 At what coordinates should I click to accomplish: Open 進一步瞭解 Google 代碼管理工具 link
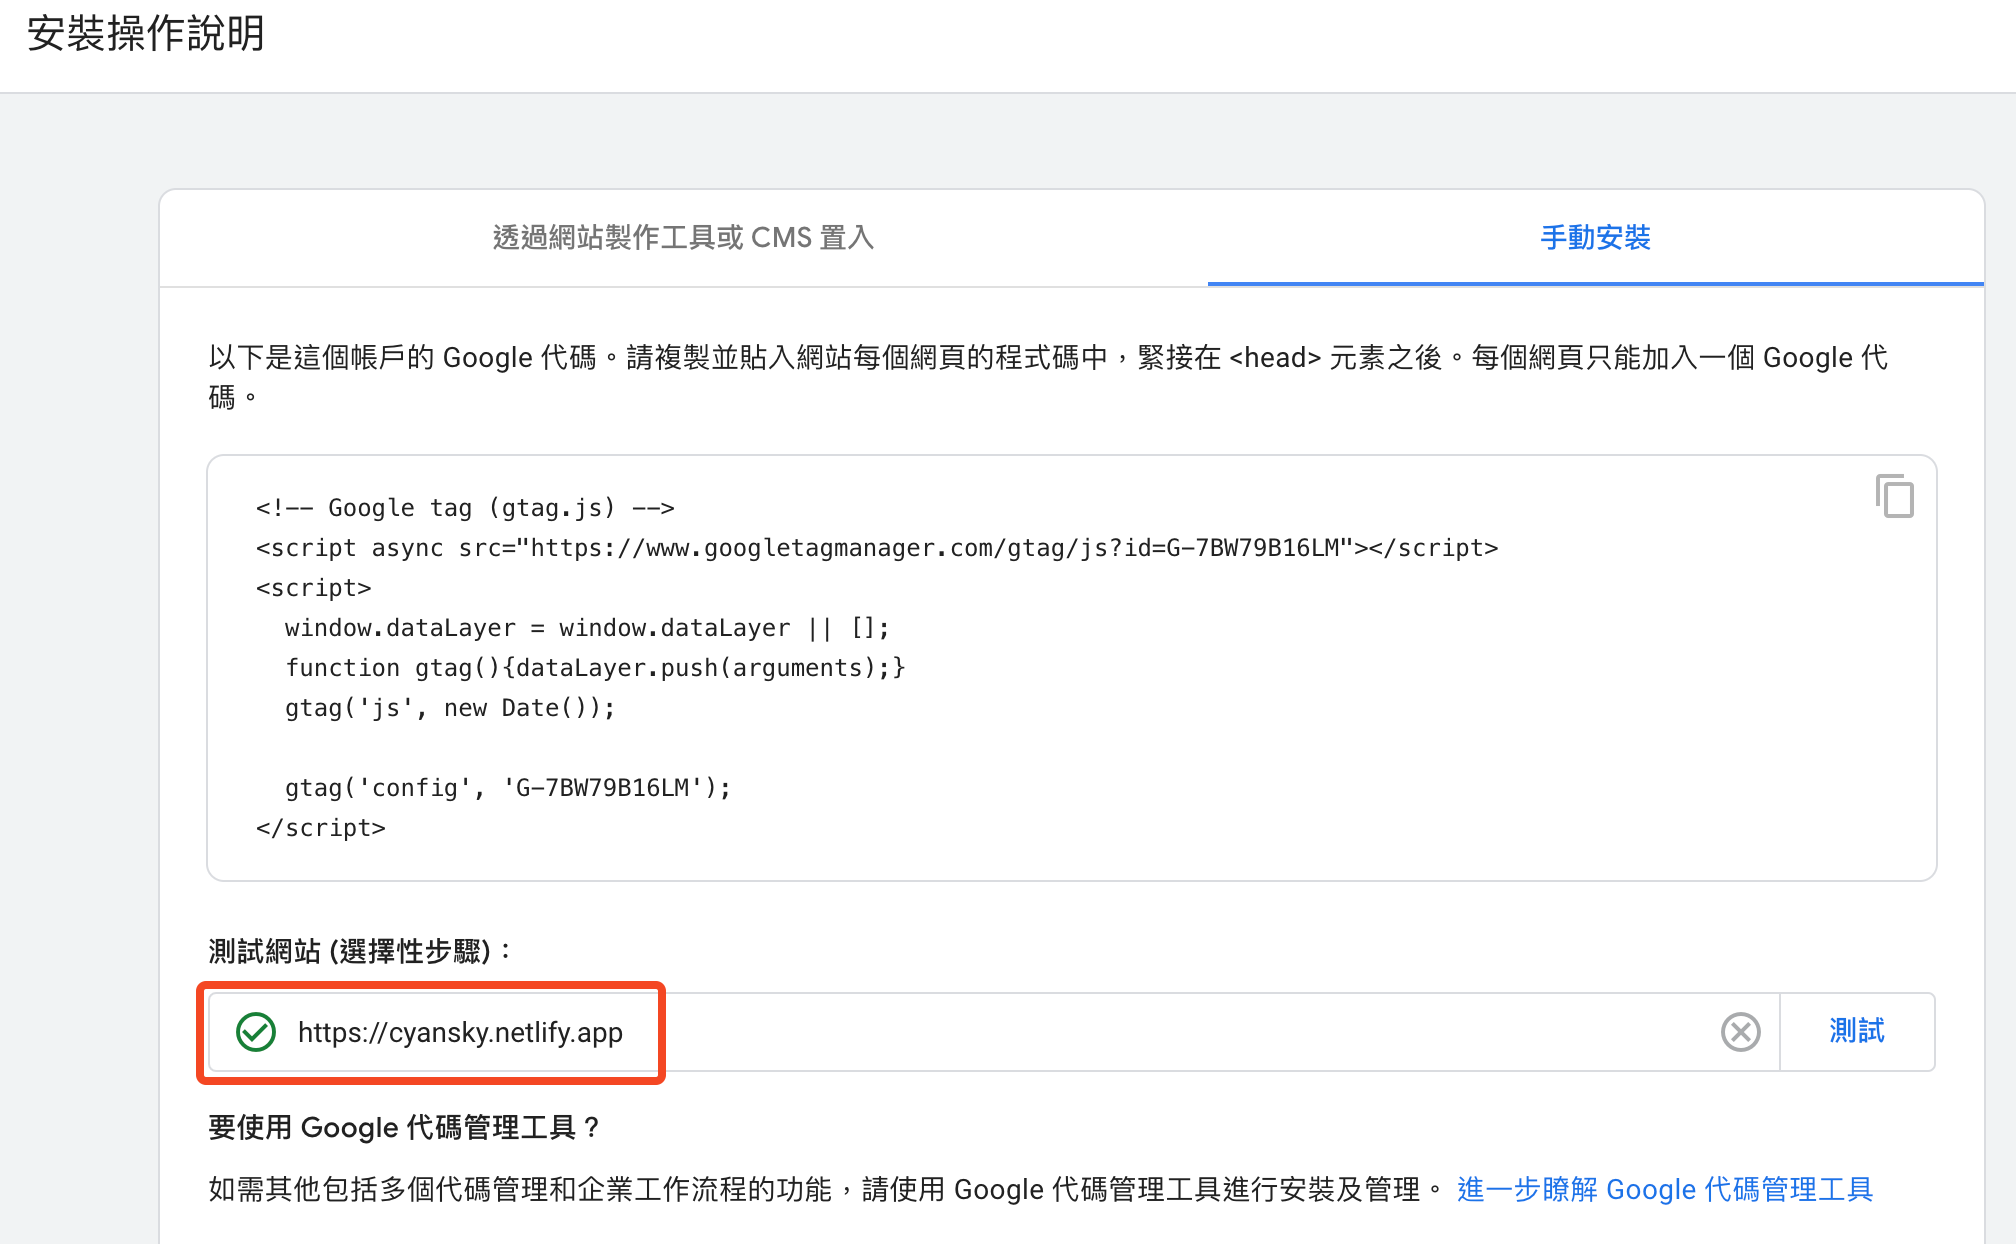click(x=1664, y=1189)
